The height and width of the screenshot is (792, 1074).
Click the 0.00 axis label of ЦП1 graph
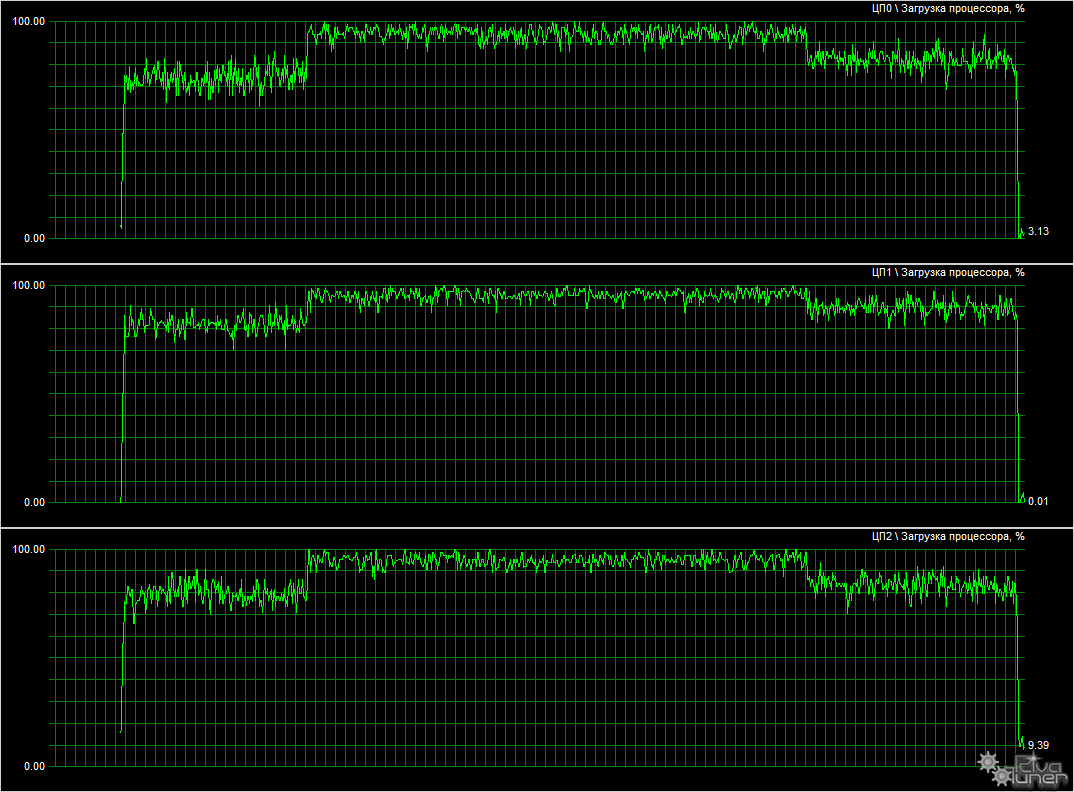(34, 502)
